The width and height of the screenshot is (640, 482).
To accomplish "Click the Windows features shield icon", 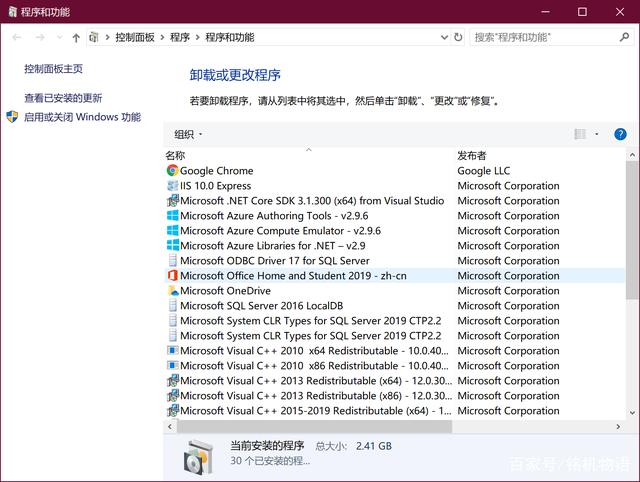I will click(x=12, y=117).
